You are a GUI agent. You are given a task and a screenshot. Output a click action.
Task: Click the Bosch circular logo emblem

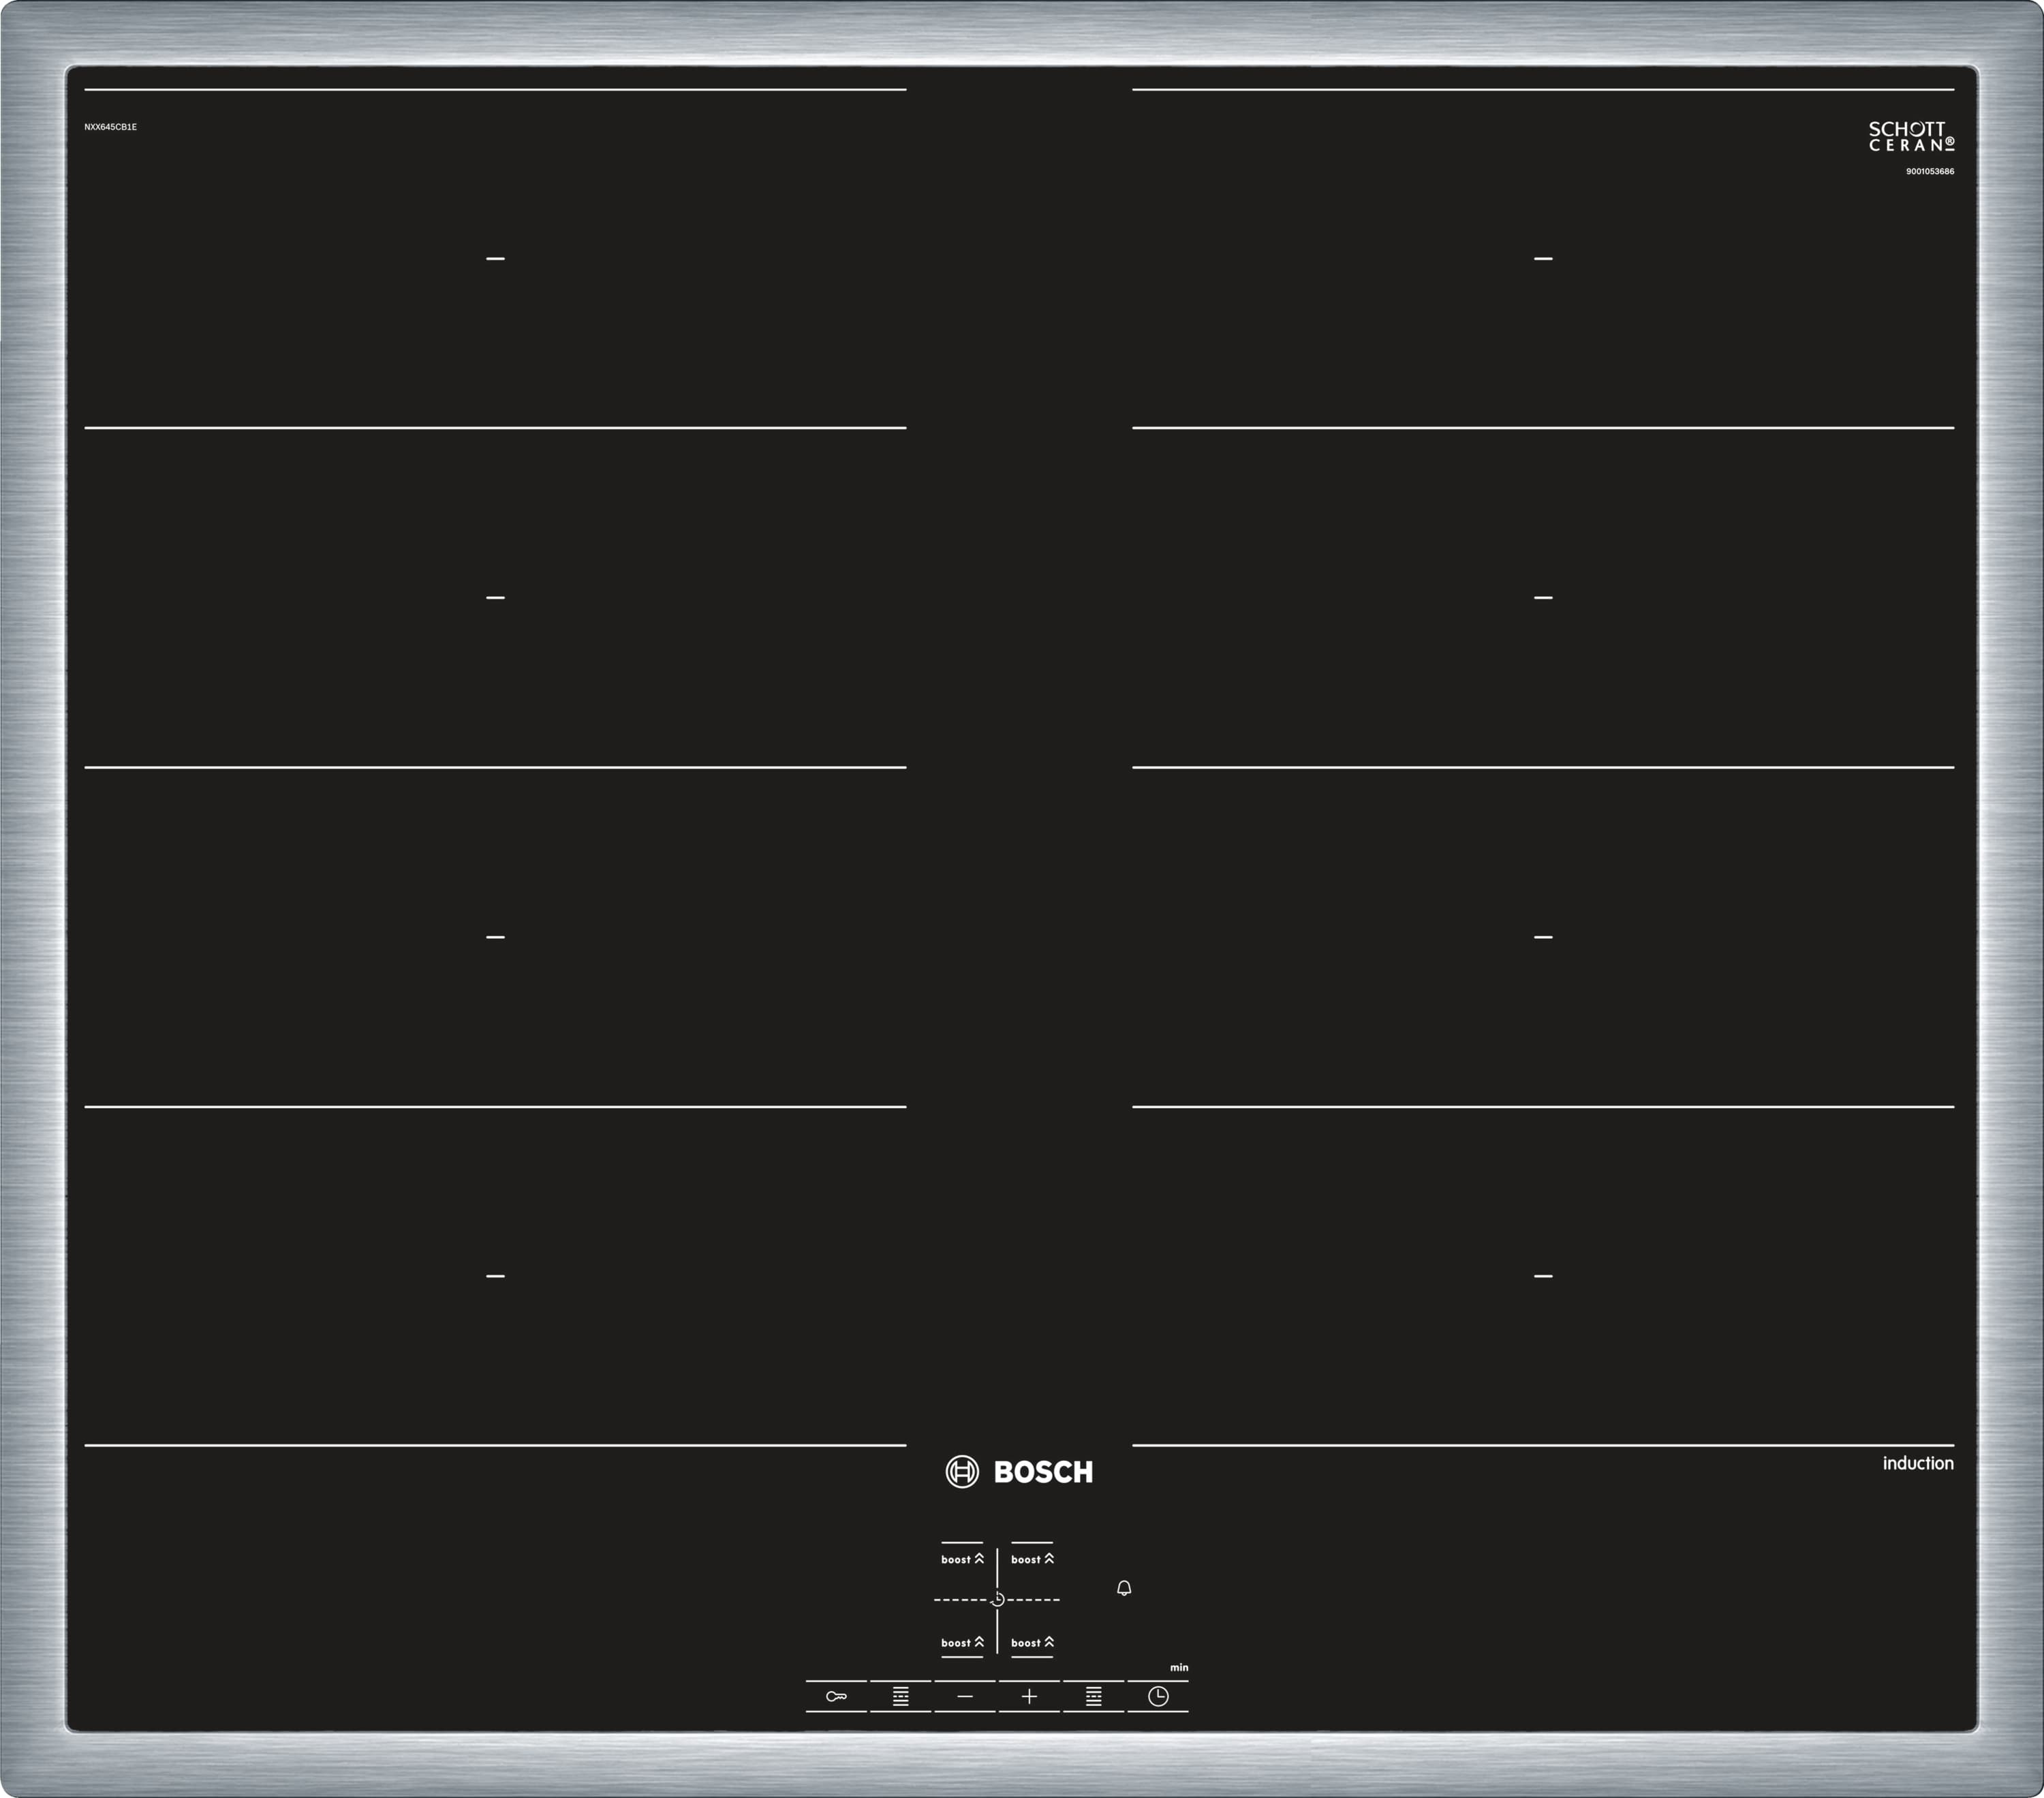pos(962,1471)
